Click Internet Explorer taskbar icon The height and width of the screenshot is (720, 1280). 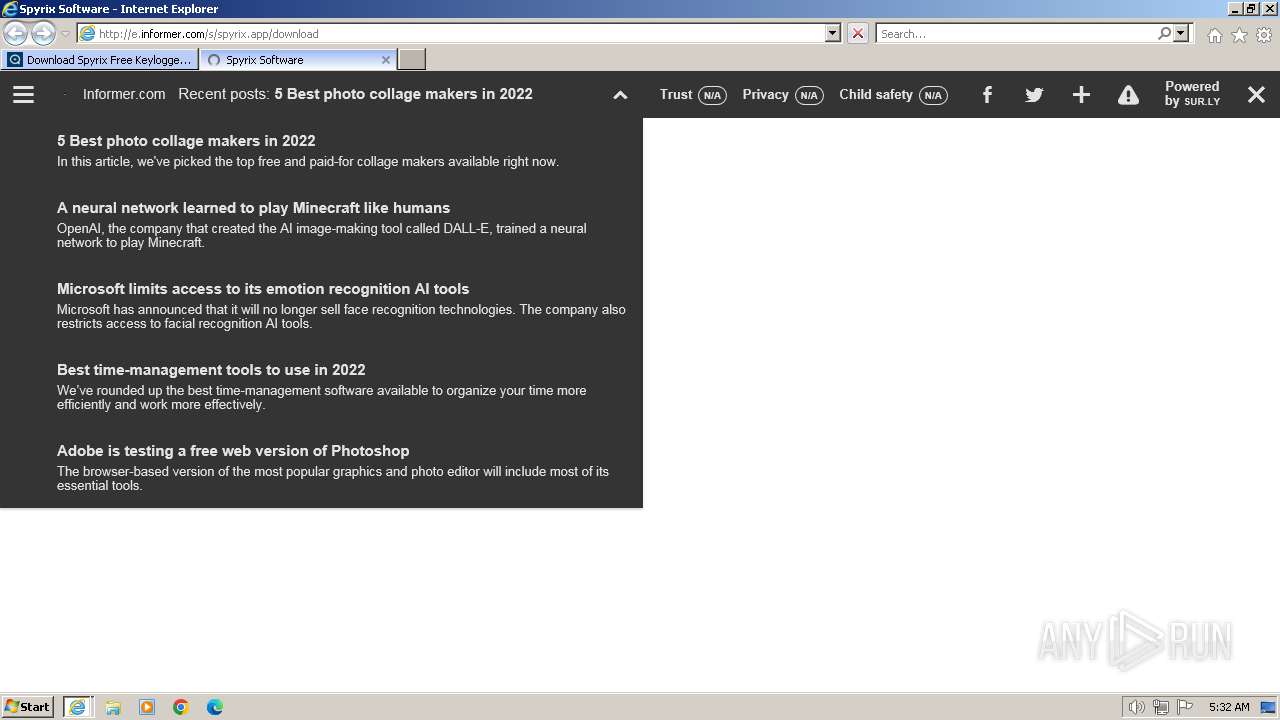[x=78, y=707]
